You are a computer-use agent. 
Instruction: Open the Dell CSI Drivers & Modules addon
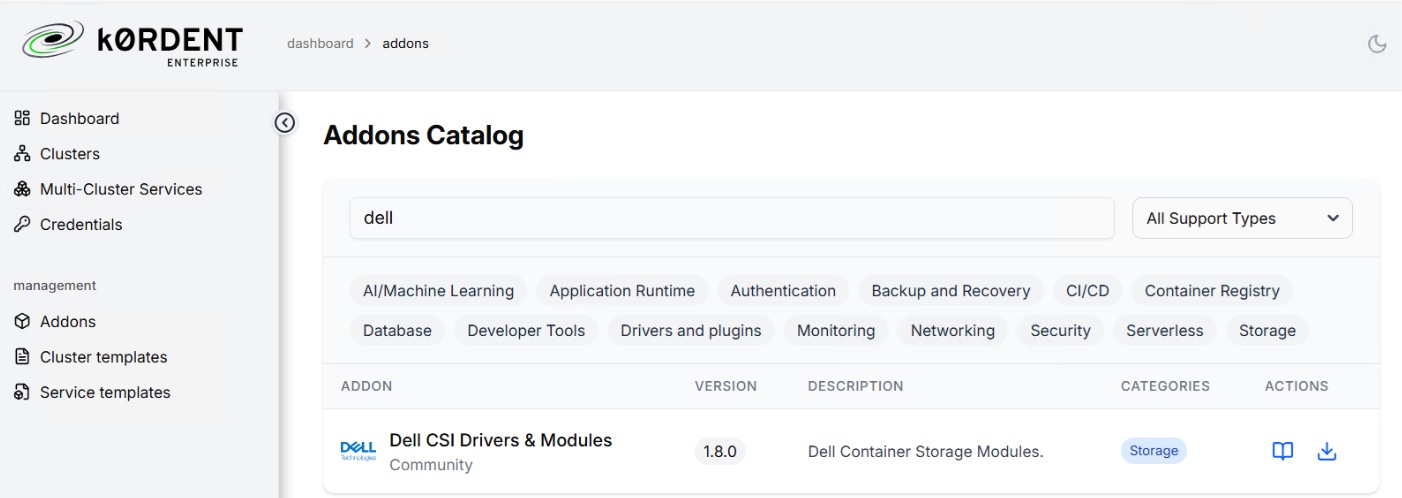click(x=500, y=440)
